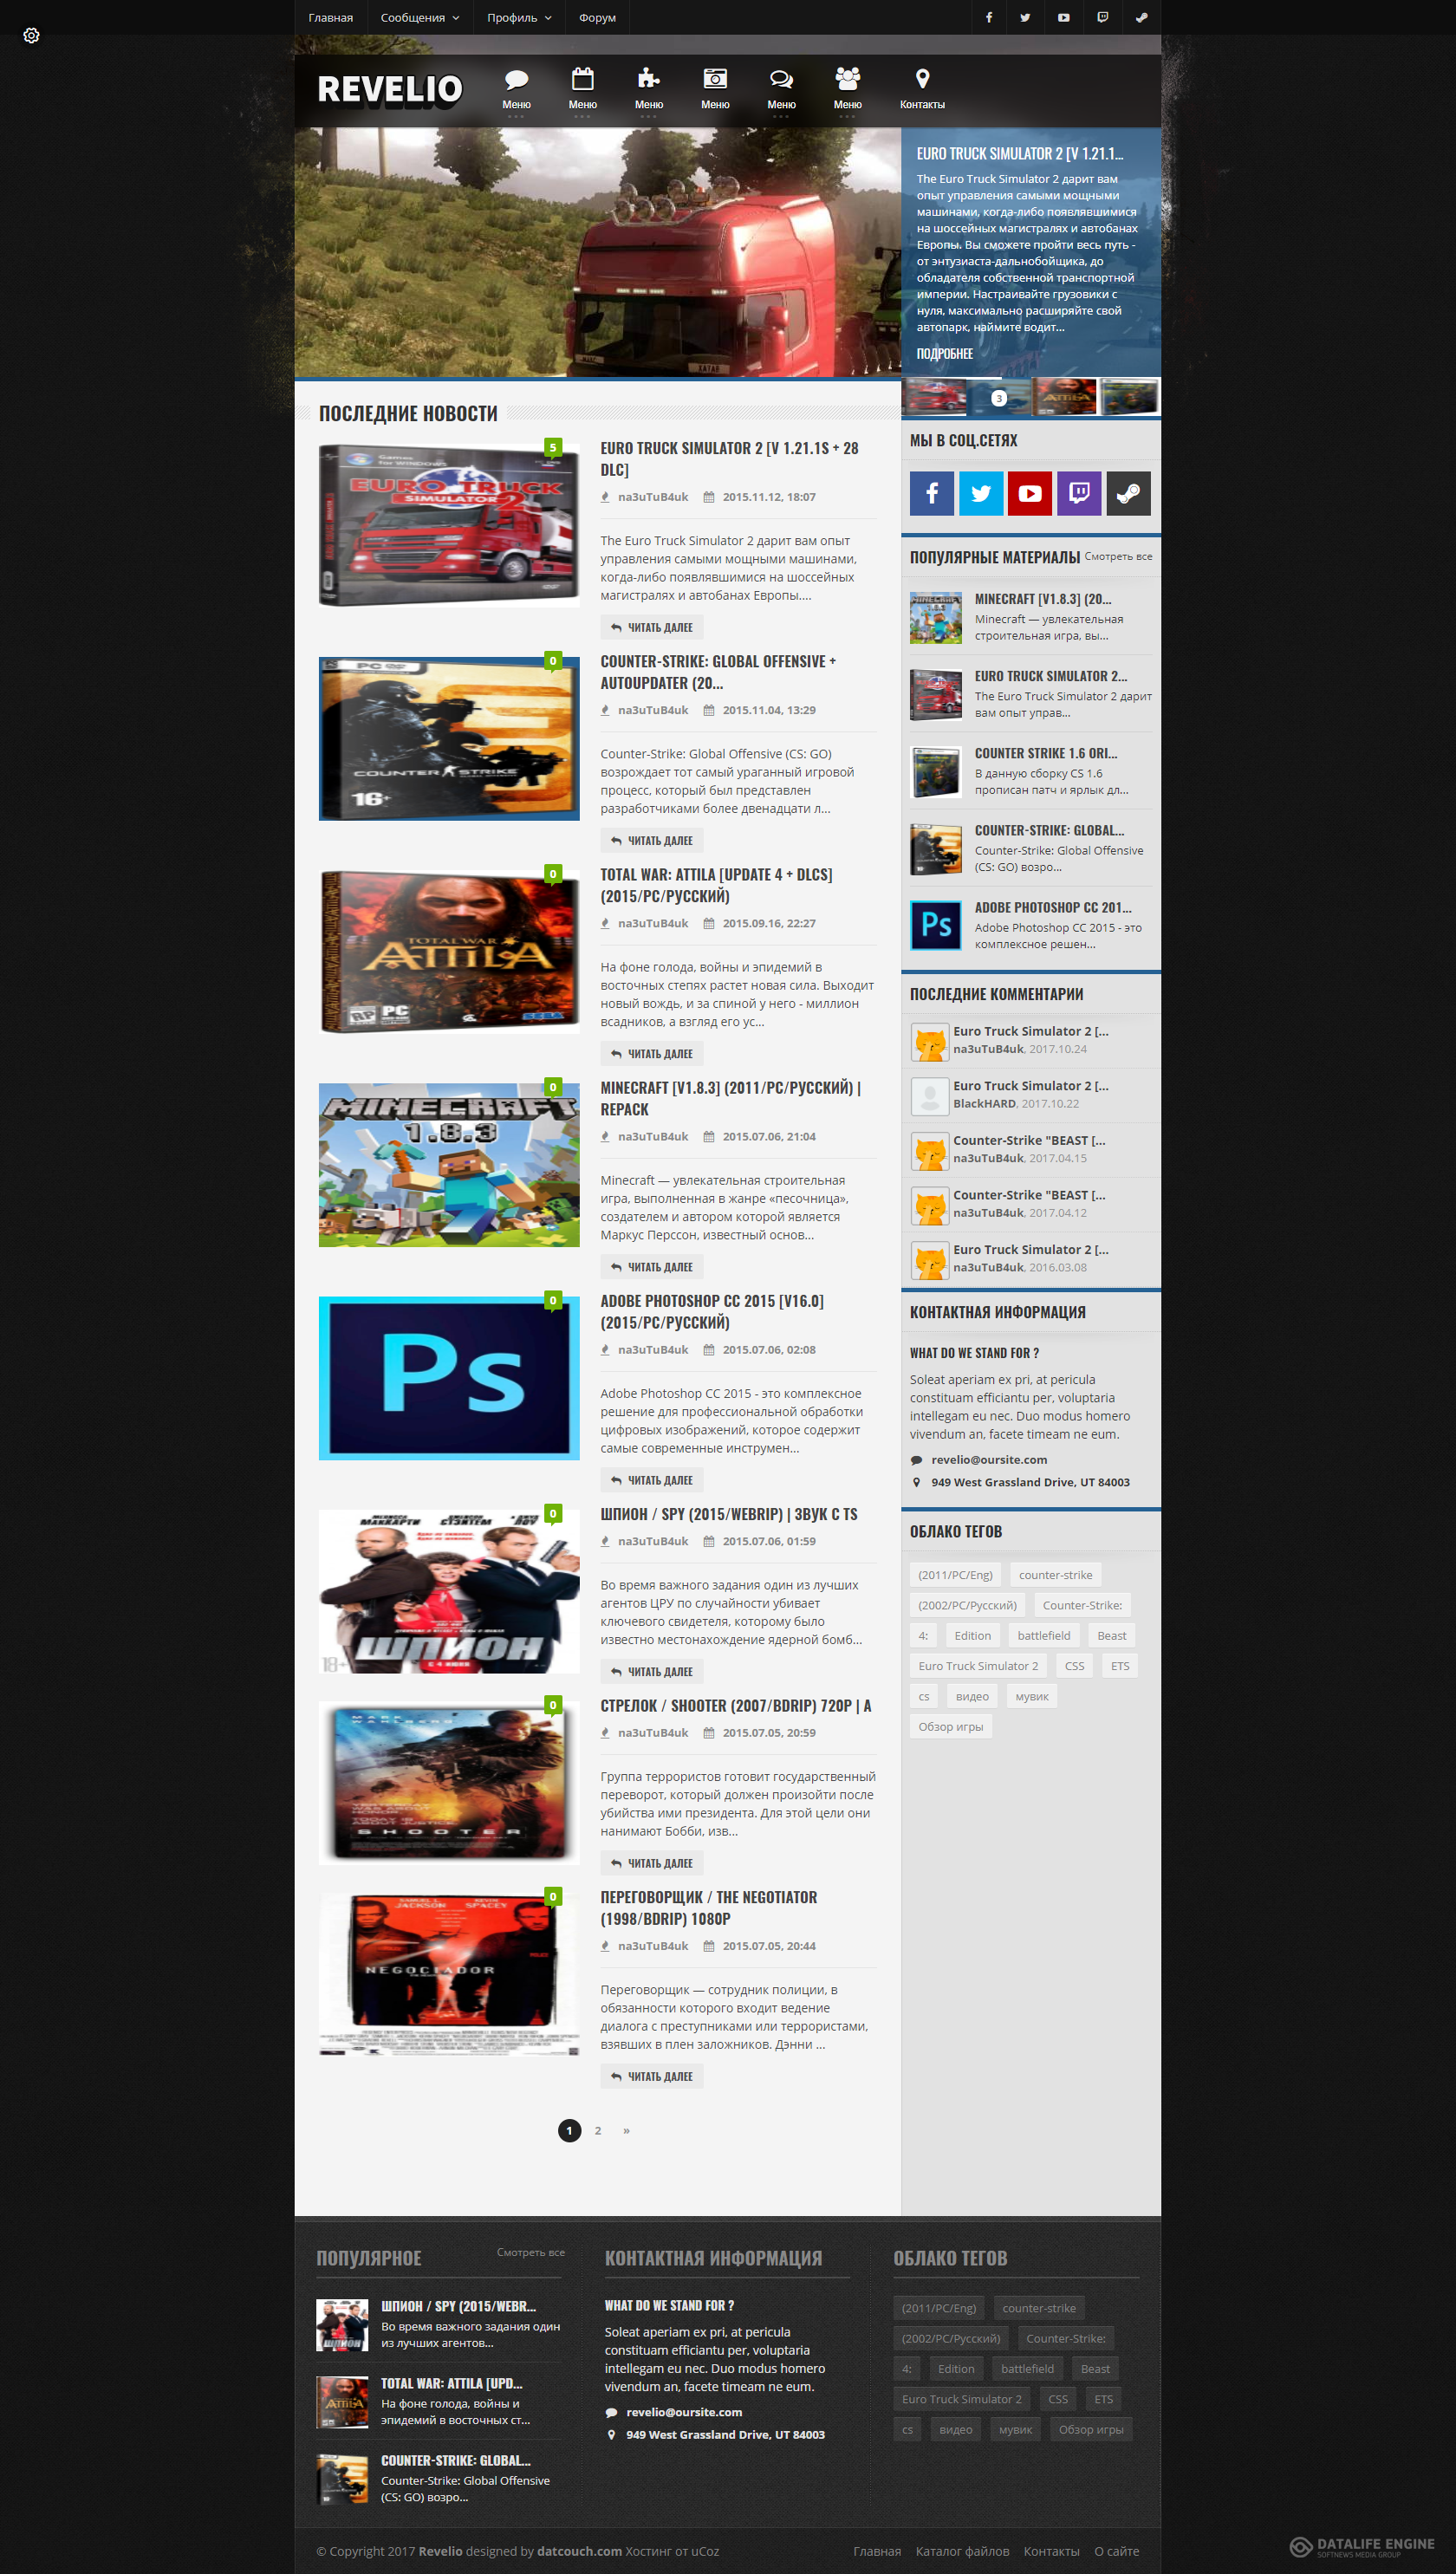Click the Twitter icon in top bar

pyautogui.click(x=1025, y=17)
